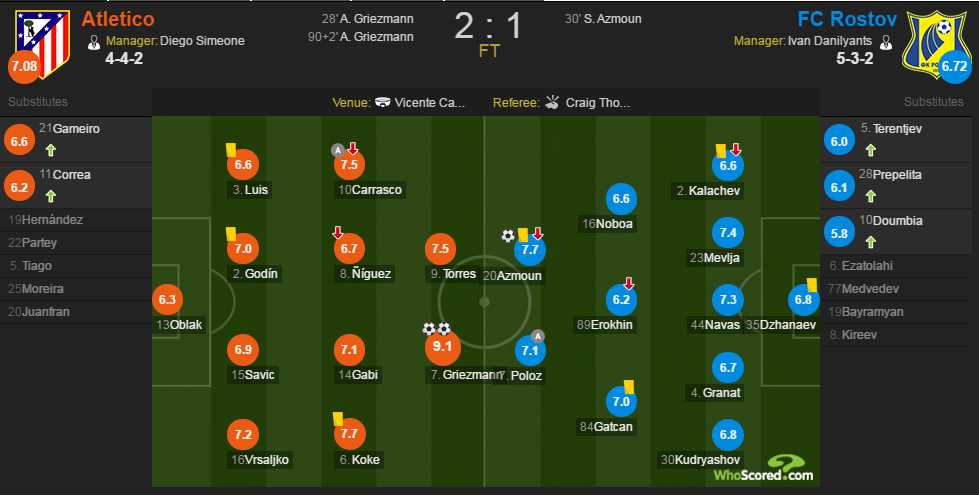
Task: Click Doumbia's 5.8 substitute rating
Action: (840, 234)
